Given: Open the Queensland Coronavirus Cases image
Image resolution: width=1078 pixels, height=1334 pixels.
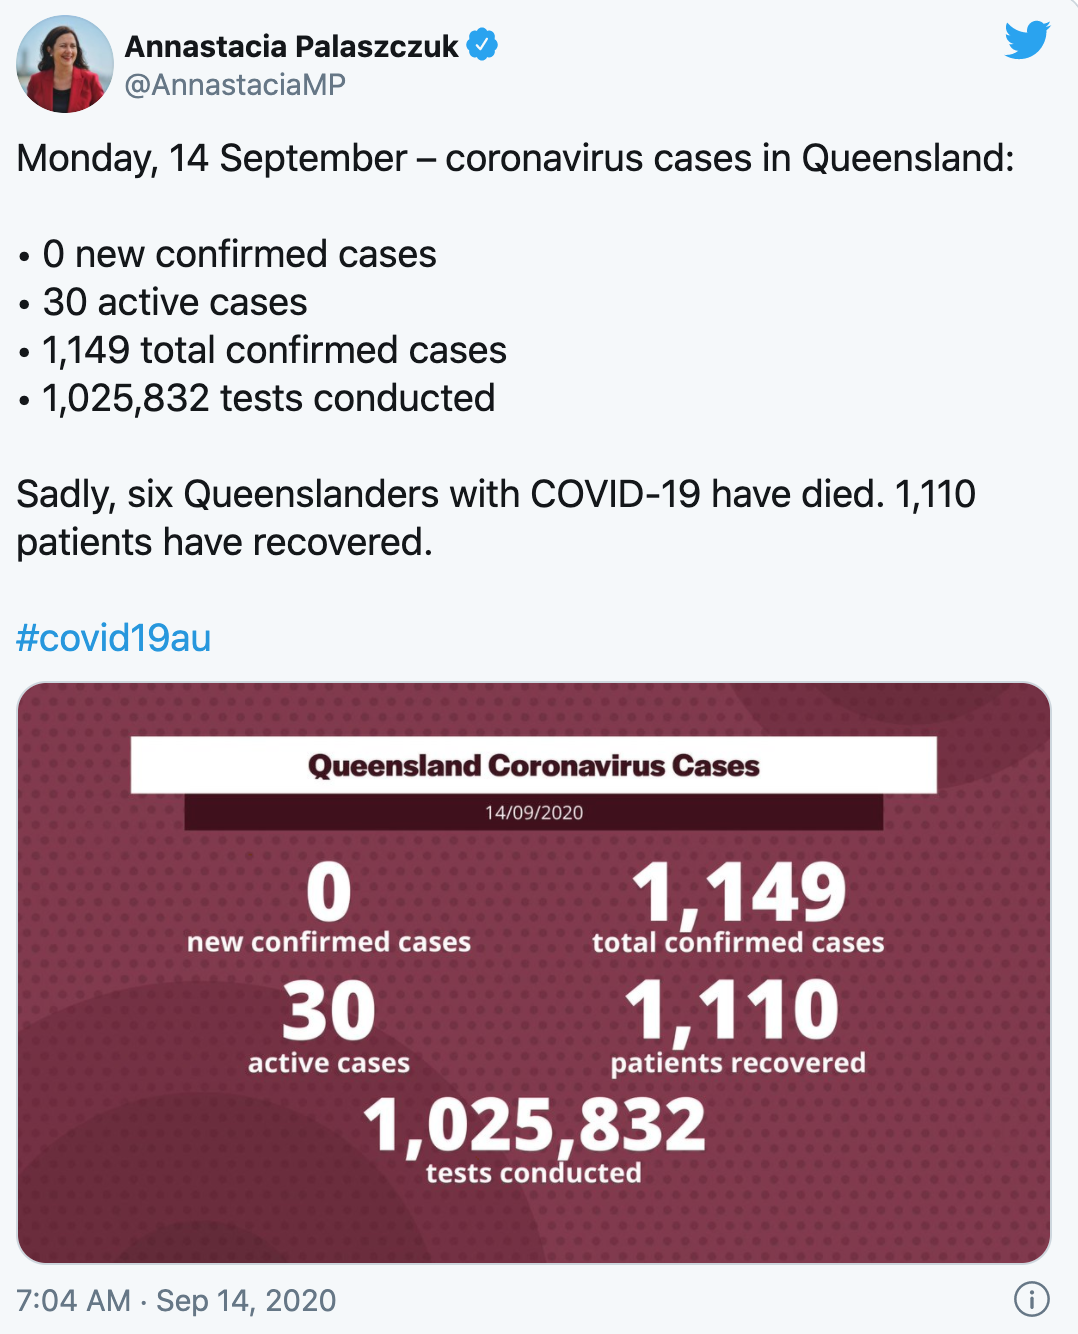Looking at the screenshot, I should [x=534, y=973].
